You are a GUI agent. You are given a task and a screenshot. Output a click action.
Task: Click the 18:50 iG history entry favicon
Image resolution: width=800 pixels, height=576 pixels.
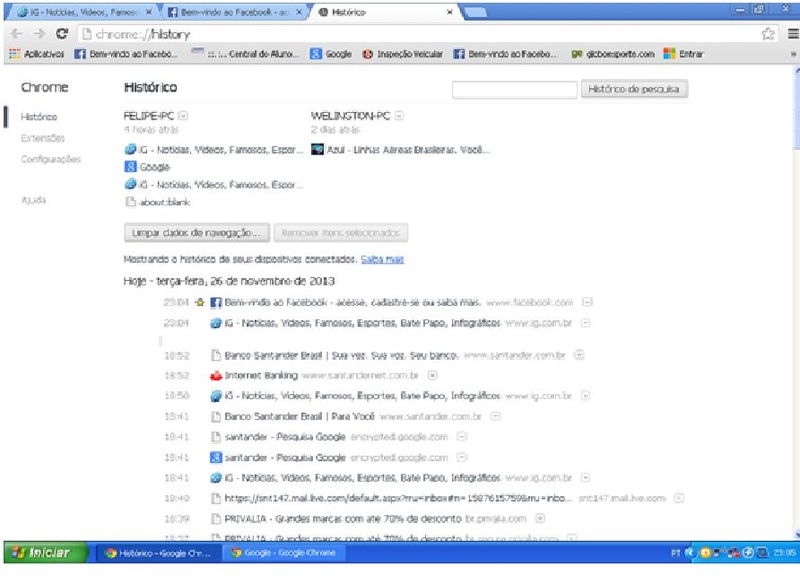coord(216,396)
